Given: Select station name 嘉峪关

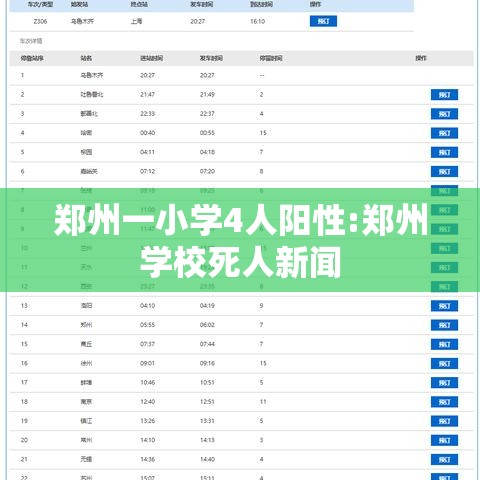Looking at the screenshot, I should coord(89,171).
